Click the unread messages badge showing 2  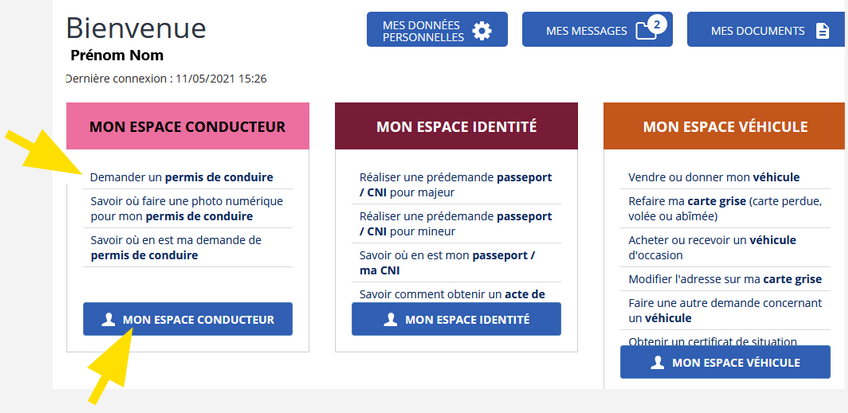[x=657, y=24]
